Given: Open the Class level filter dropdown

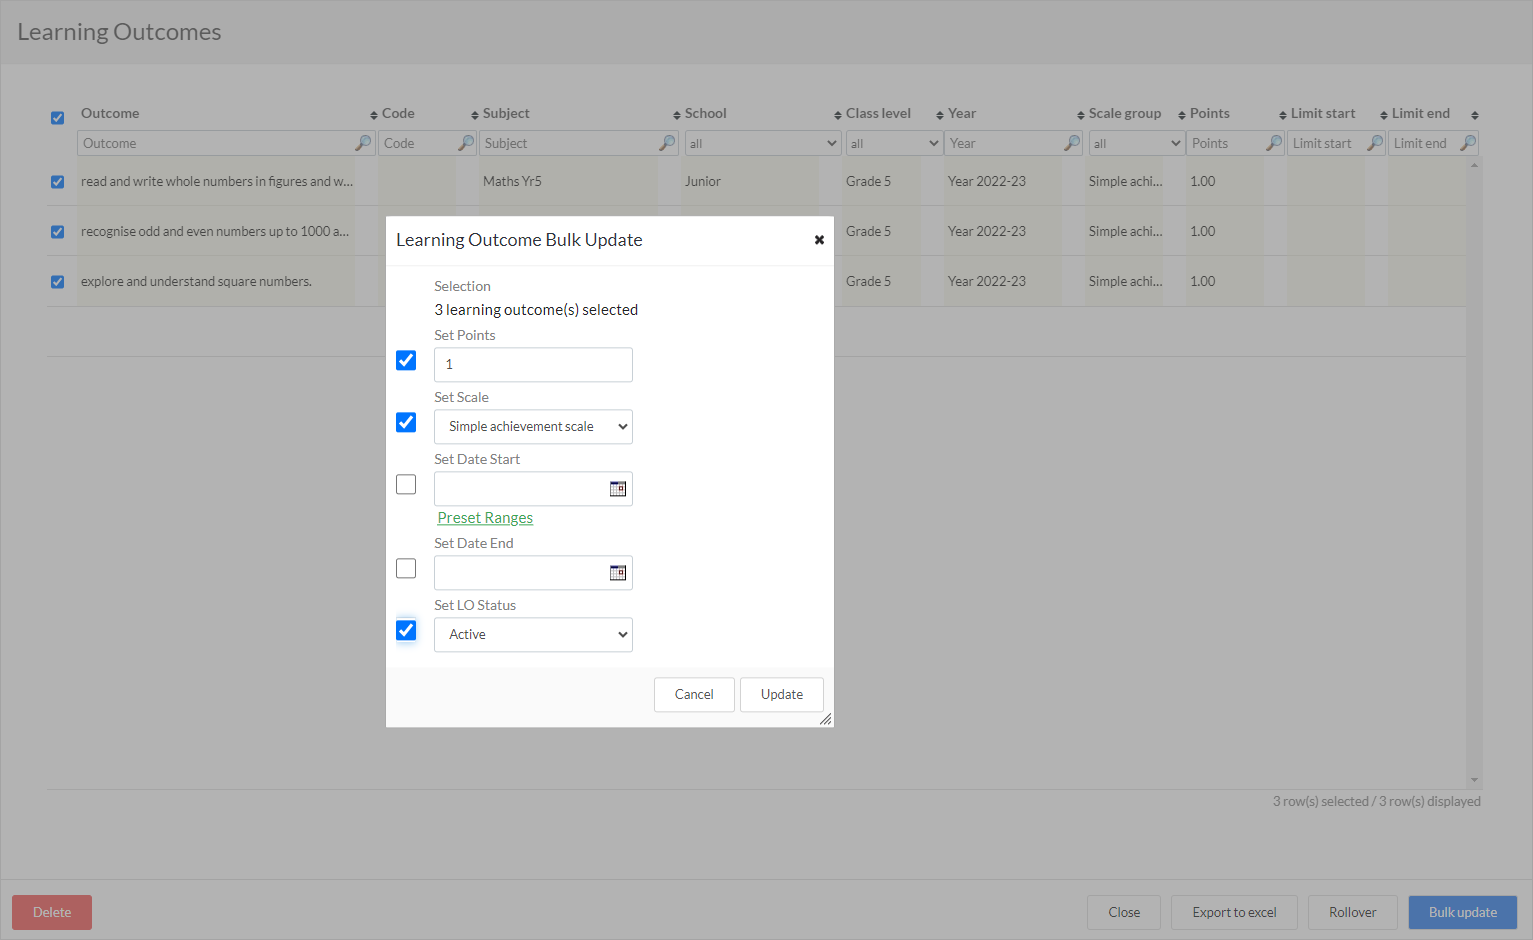Looking at the screenshot, I should tap(894, 143).
